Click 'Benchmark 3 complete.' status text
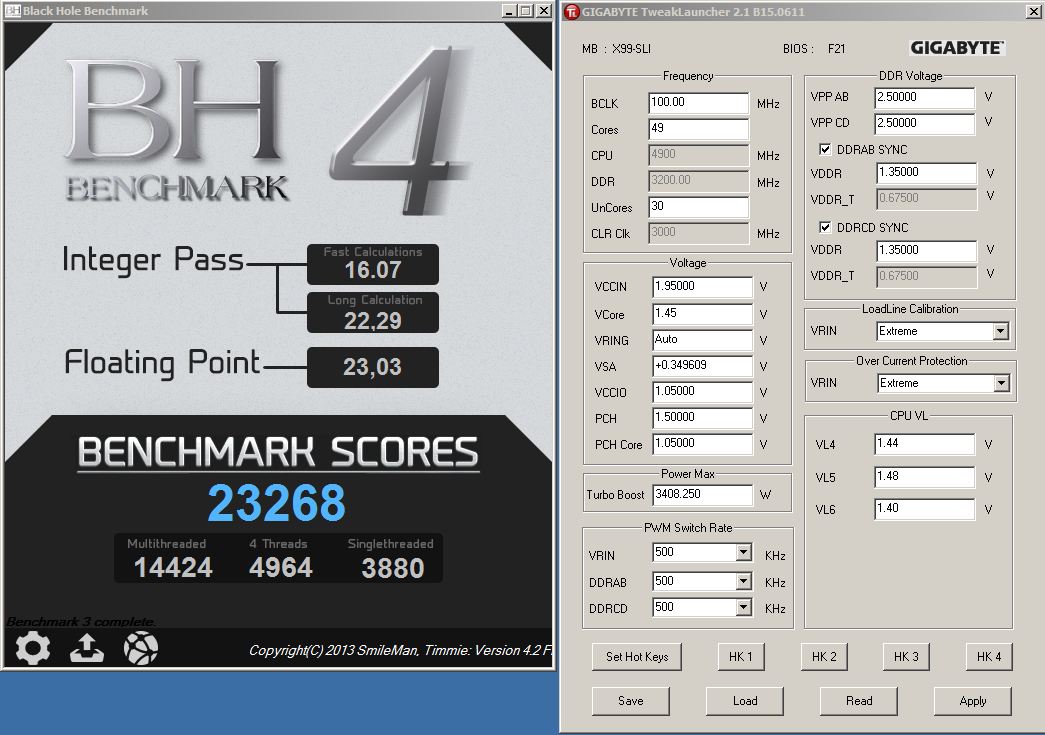This screenshot has width=1045, height=735. pyautogui.click(x=81, y=622)
